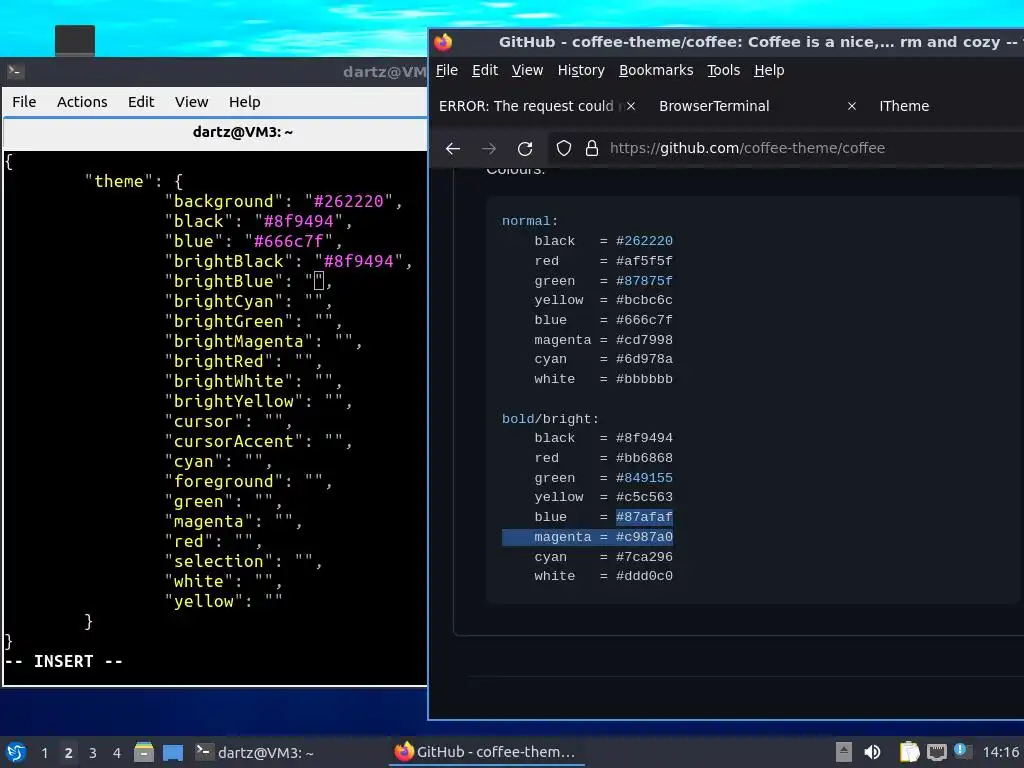
Task: Select the dartz@VM3: ~ terminal tab
Action: coord(216,132)
